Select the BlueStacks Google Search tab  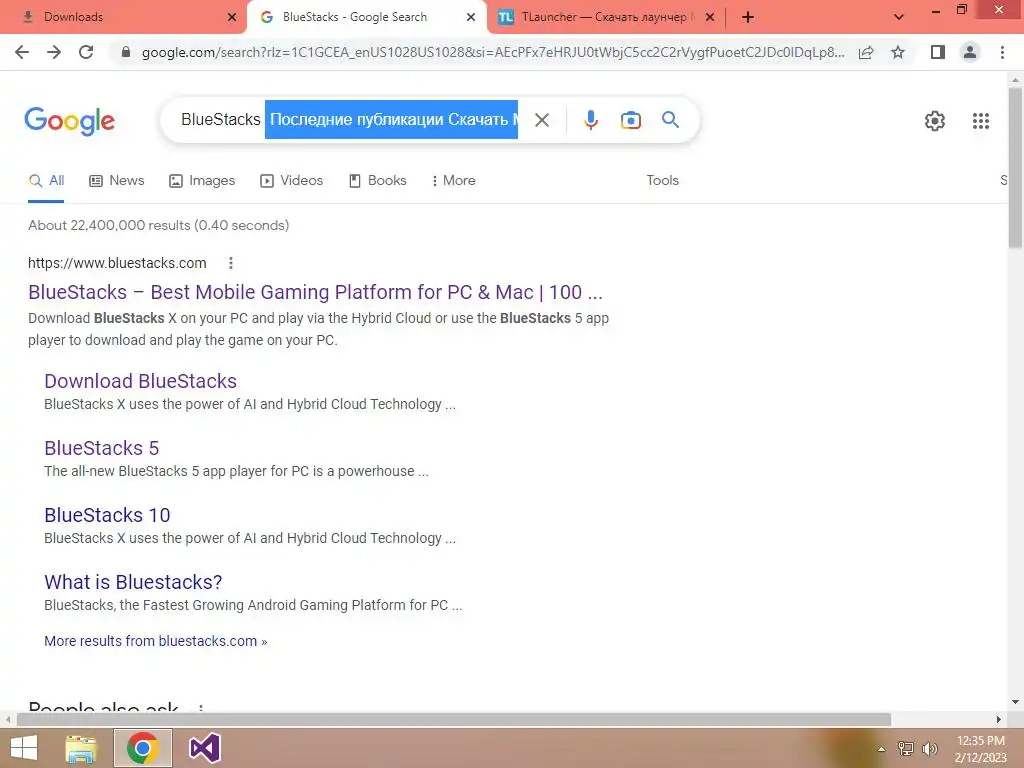click(366, 17)
